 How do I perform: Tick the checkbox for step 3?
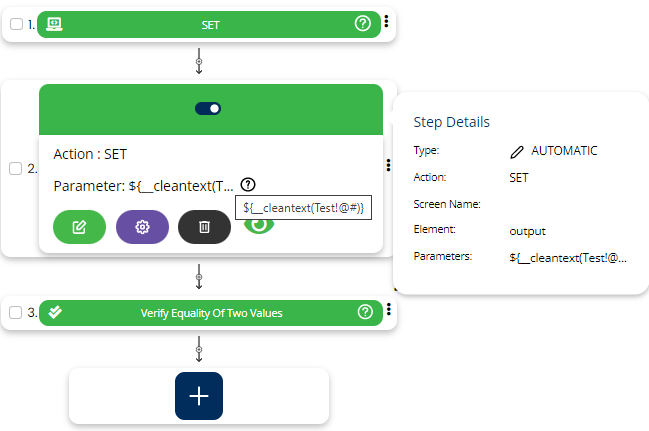pos(16,312)
